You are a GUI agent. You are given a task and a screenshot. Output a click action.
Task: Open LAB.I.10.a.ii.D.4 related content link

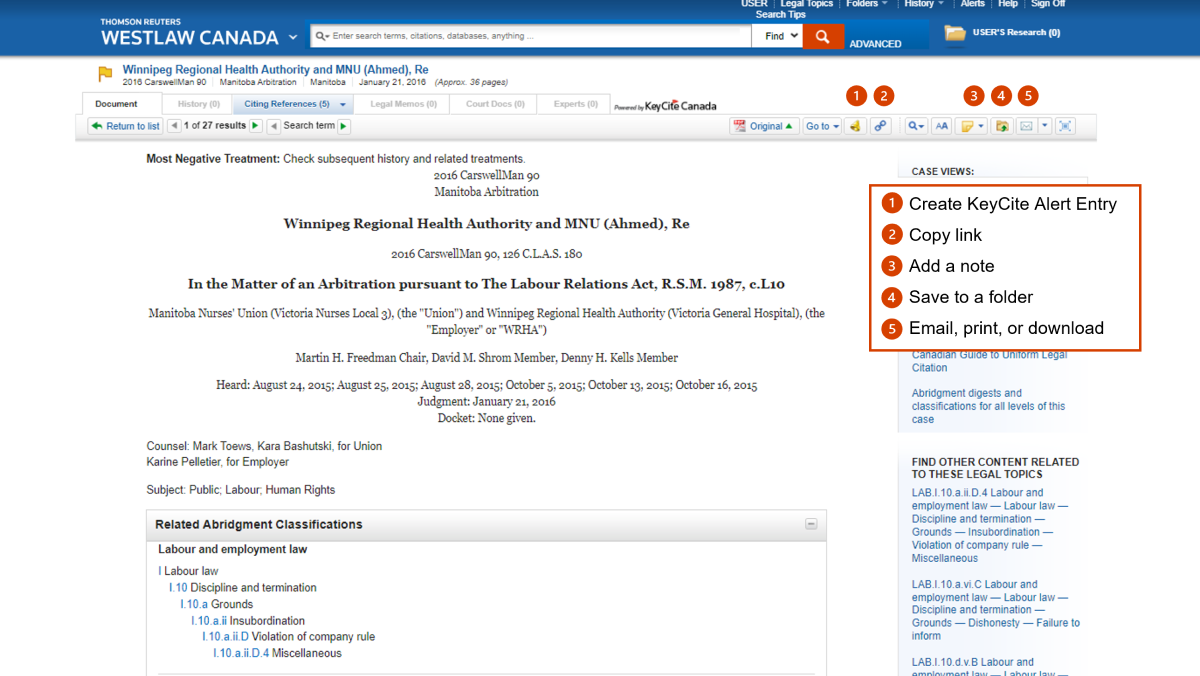point(990,525)
